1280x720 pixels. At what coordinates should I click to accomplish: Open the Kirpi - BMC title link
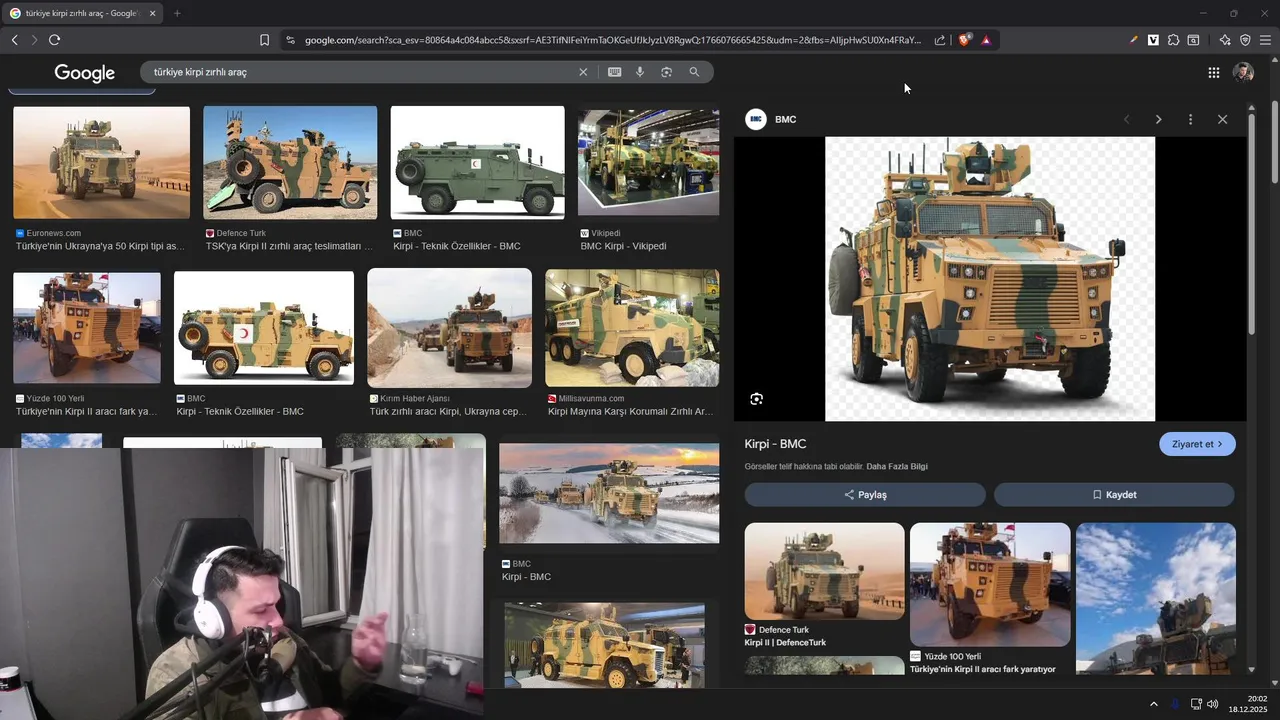775,444
